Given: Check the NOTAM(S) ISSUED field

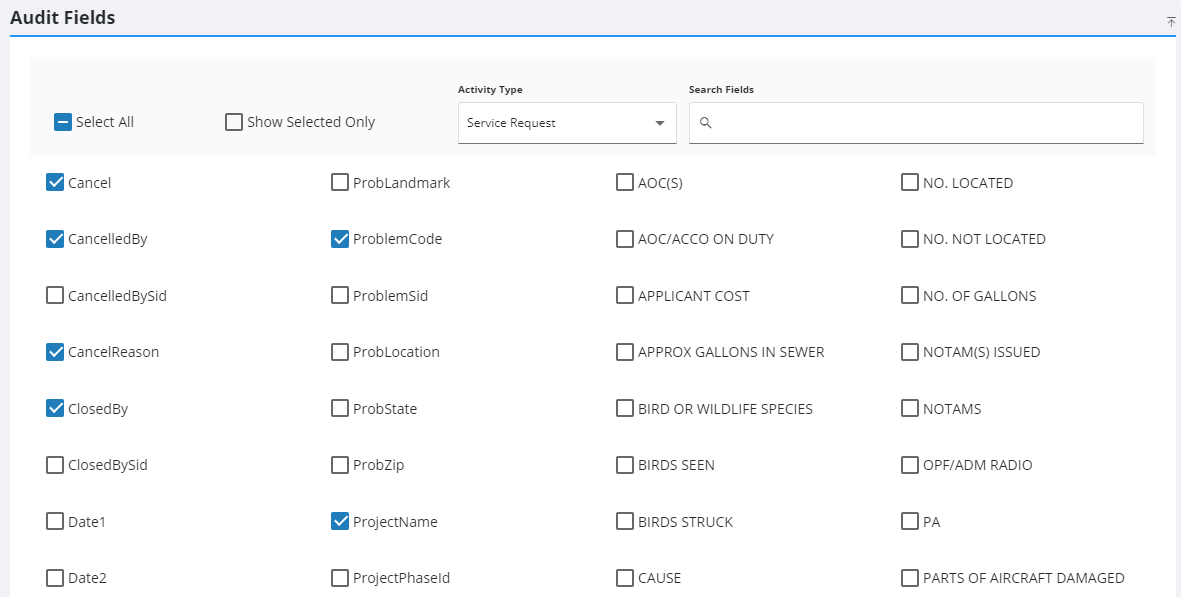Looking at the screenshot, I should click(x=910, y=352).
